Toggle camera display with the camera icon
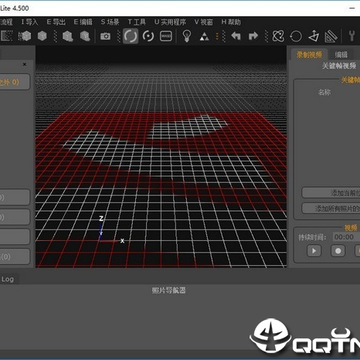Screen dimensions: 360x360 (105, 36)
